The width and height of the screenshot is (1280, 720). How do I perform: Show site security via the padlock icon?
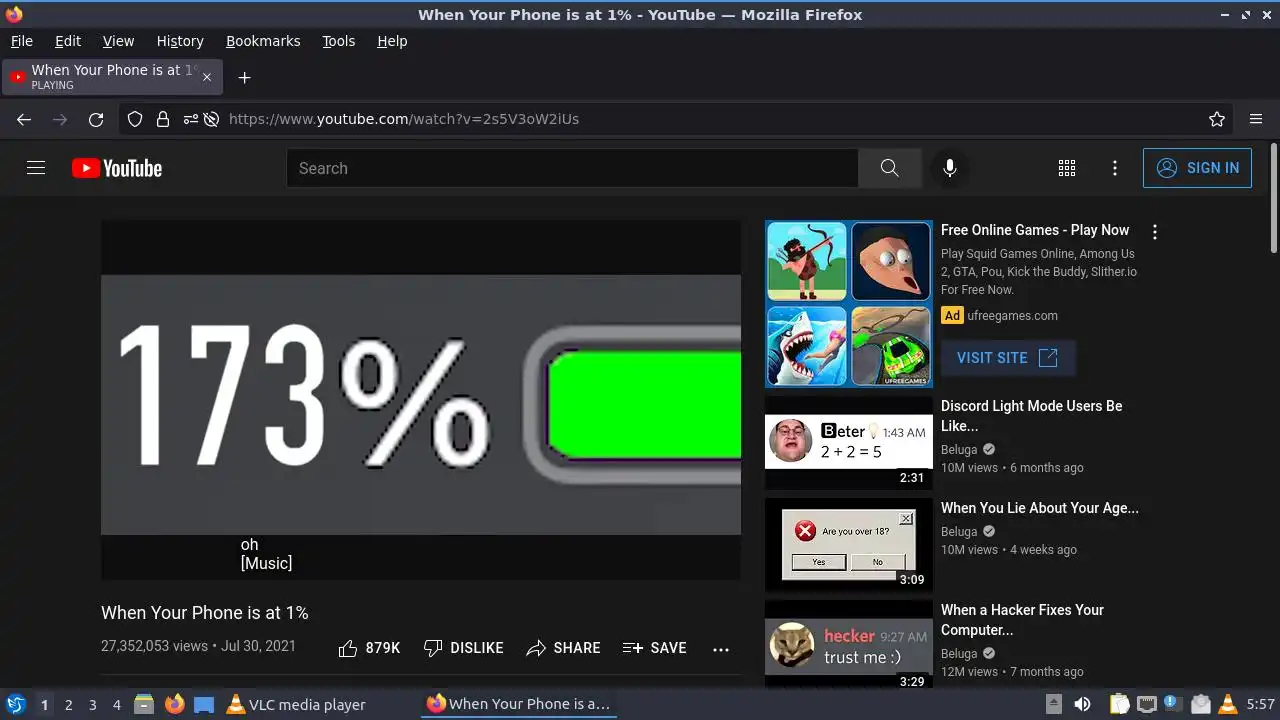coord(163,119)
